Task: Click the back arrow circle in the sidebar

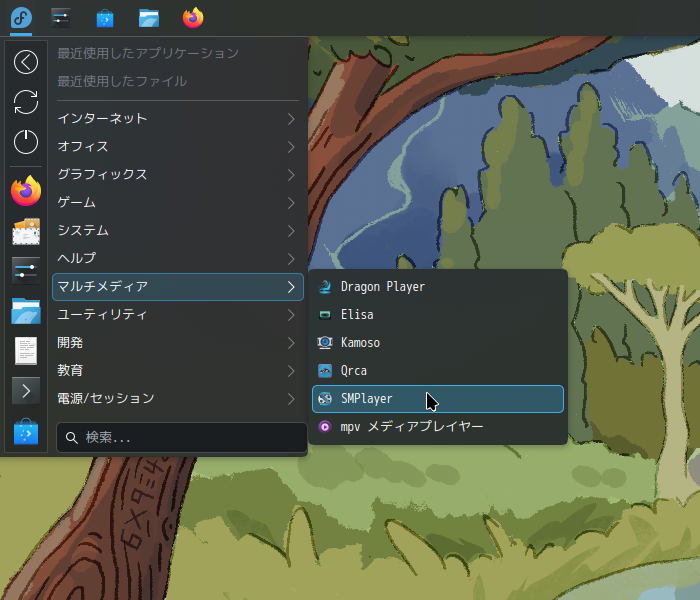Action: [x=26, y=62]
